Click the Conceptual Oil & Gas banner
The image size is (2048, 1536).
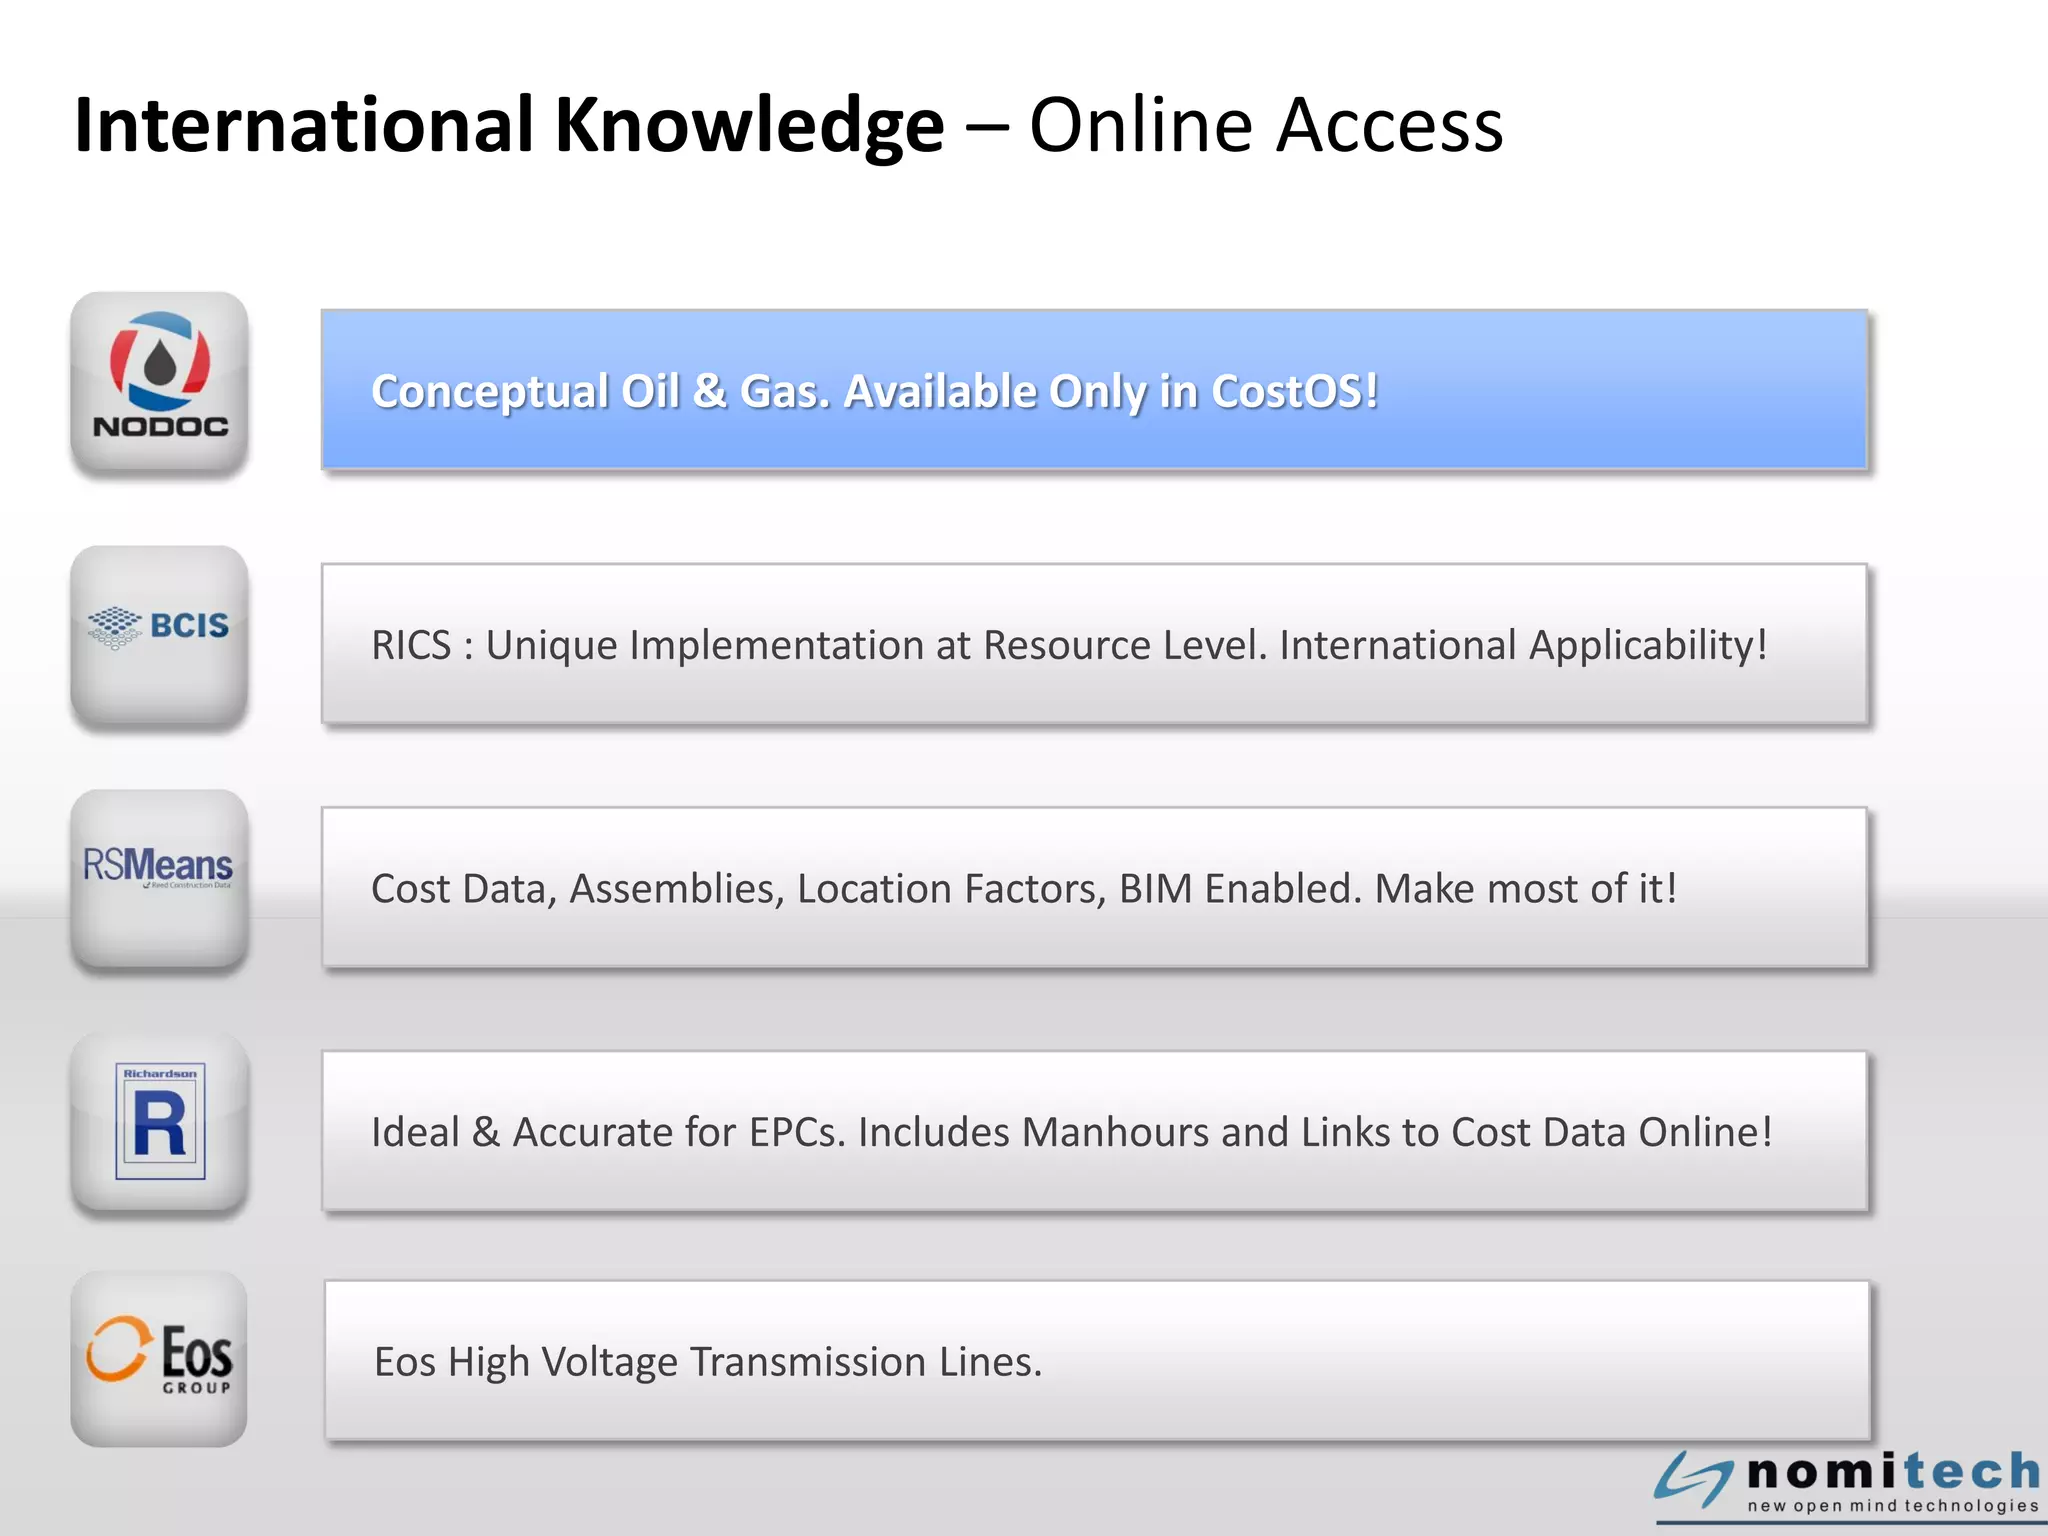coord(1094,390)
